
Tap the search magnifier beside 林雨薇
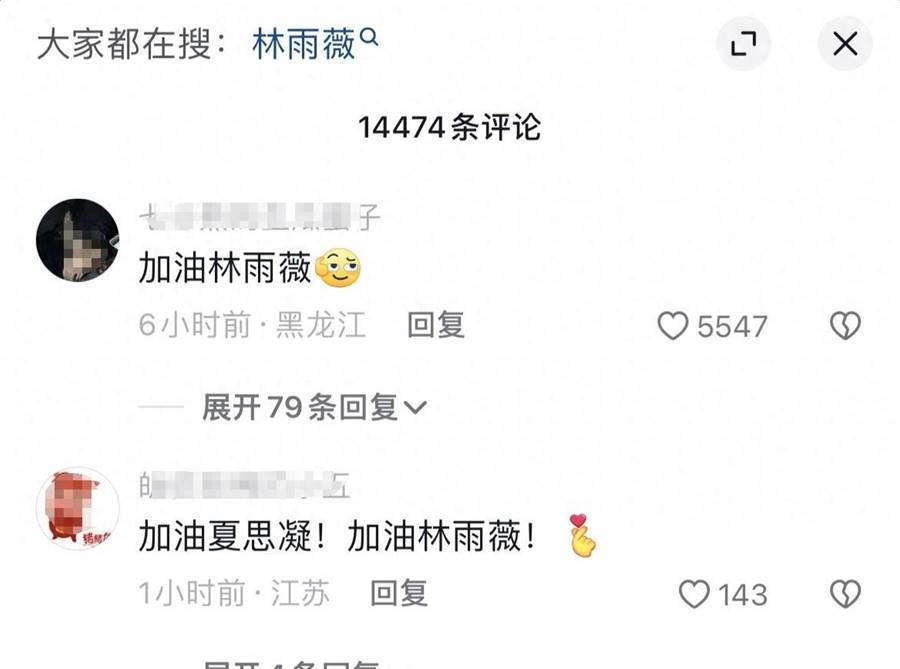click(369, 37)
